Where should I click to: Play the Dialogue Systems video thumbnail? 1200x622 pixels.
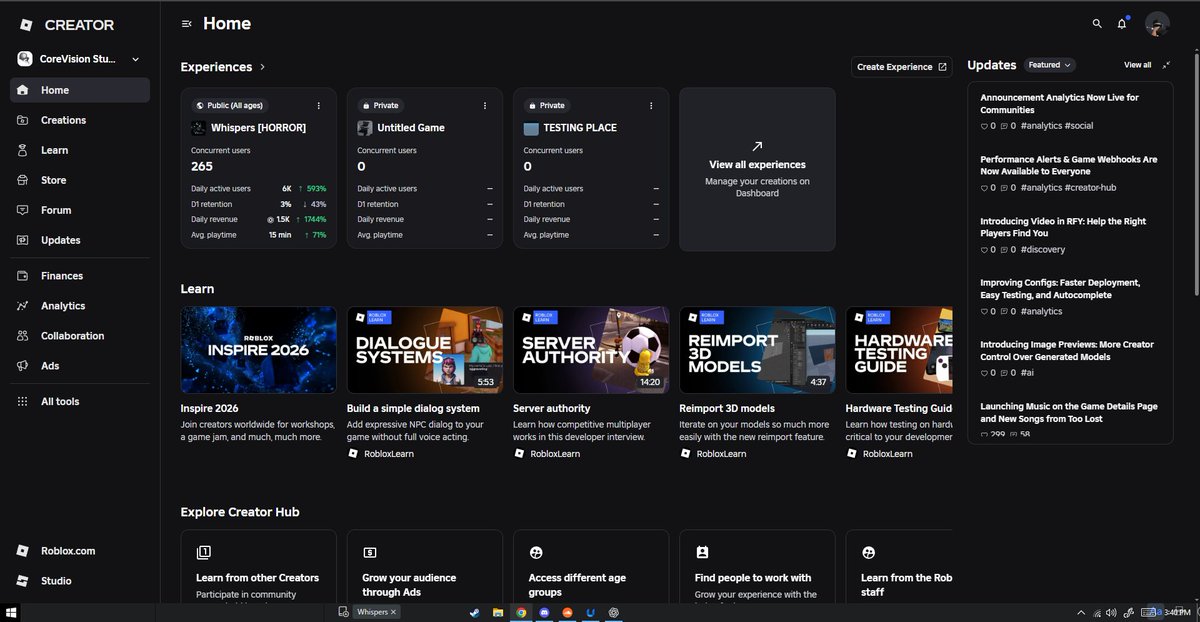click(x=425, y=350)
